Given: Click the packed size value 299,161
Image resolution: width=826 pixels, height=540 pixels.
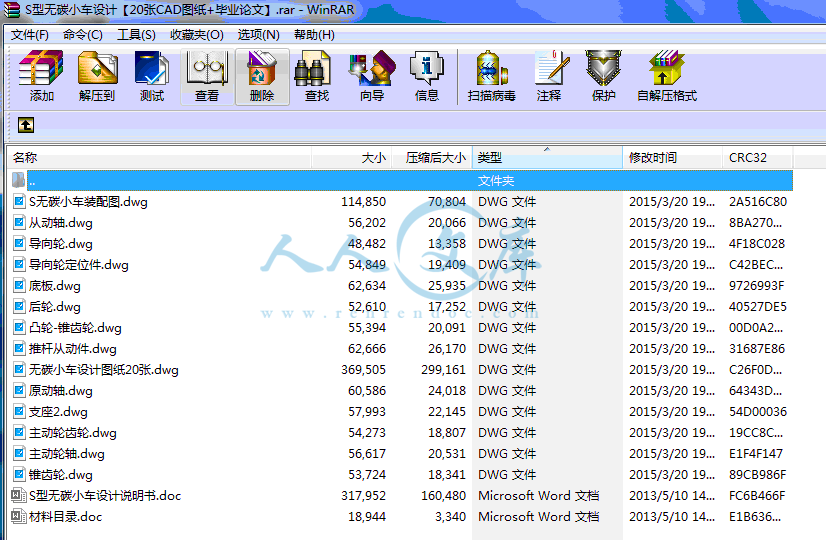Looking at the screenshot, I should click(444, 370).
